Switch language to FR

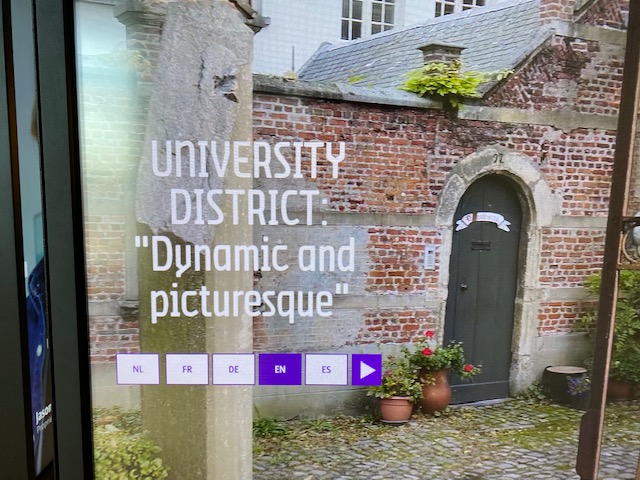pyautogui.click(x=187, y=369)
